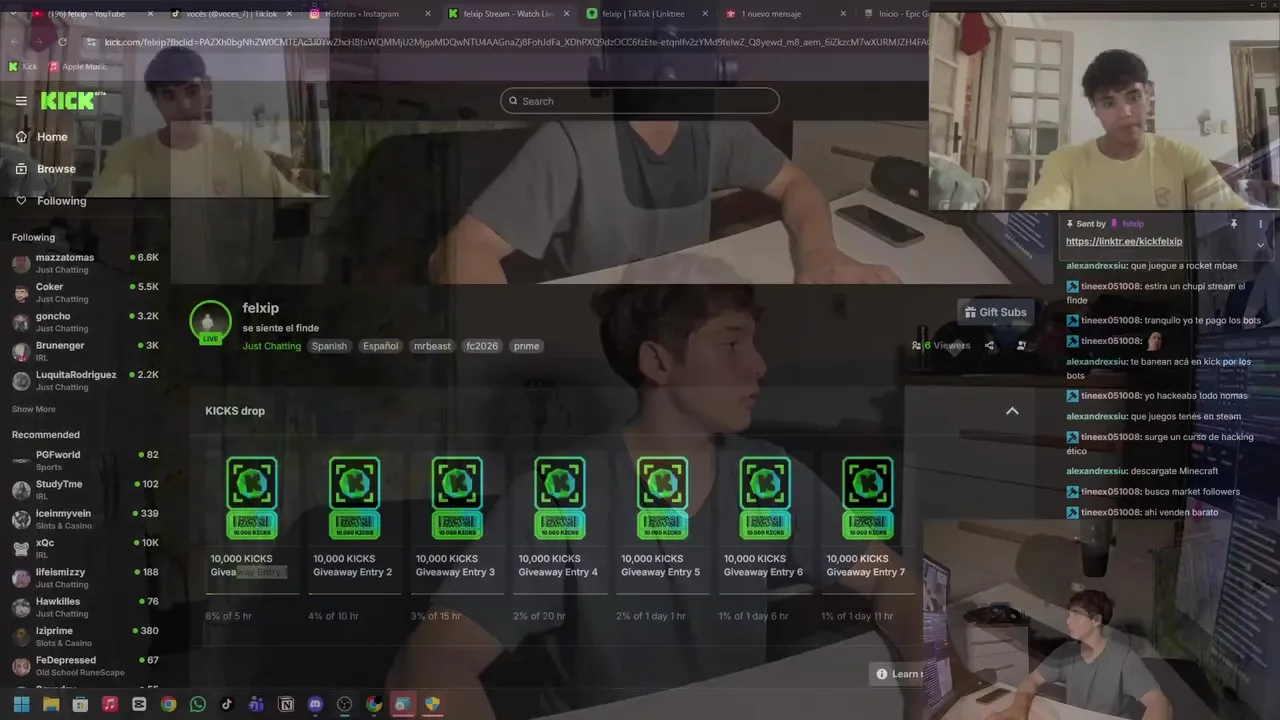The image size is (1280, 720).
Task: Click progress bar showing 3% of 15 hr
Action: point(457,594)
